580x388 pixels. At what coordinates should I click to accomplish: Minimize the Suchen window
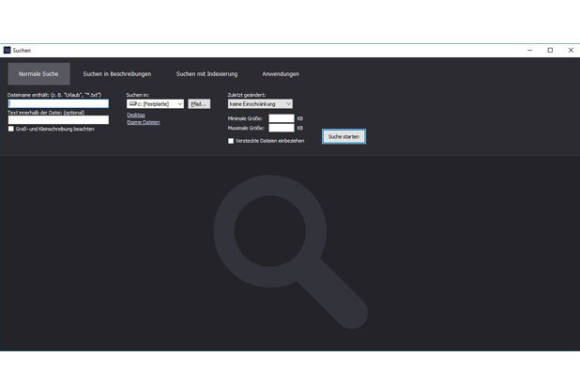[x=530, y=50]
